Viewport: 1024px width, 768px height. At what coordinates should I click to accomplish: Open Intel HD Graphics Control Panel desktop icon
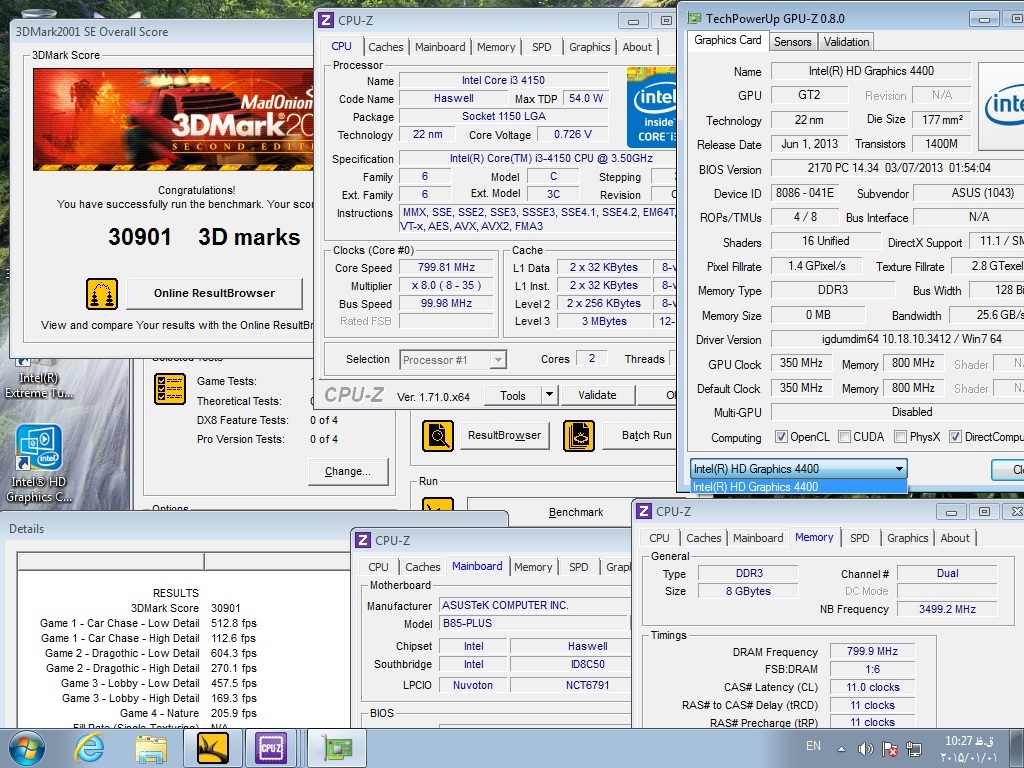[39, 464]
